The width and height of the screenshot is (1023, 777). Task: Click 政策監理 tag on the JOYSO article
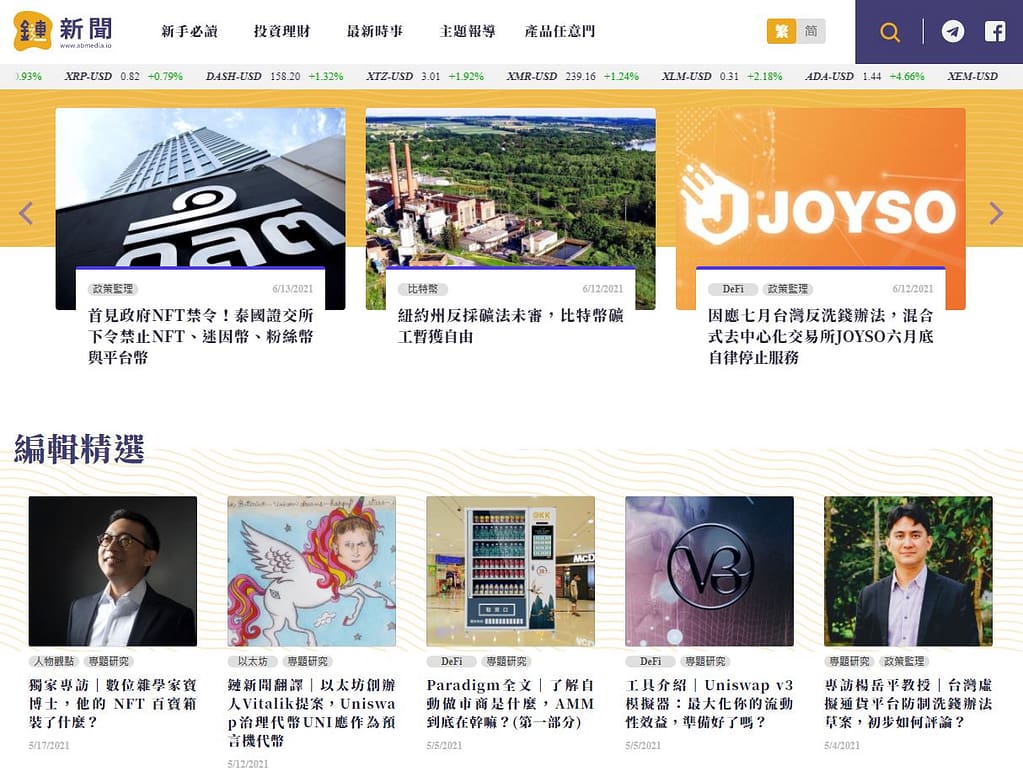[x=787, y=289]
